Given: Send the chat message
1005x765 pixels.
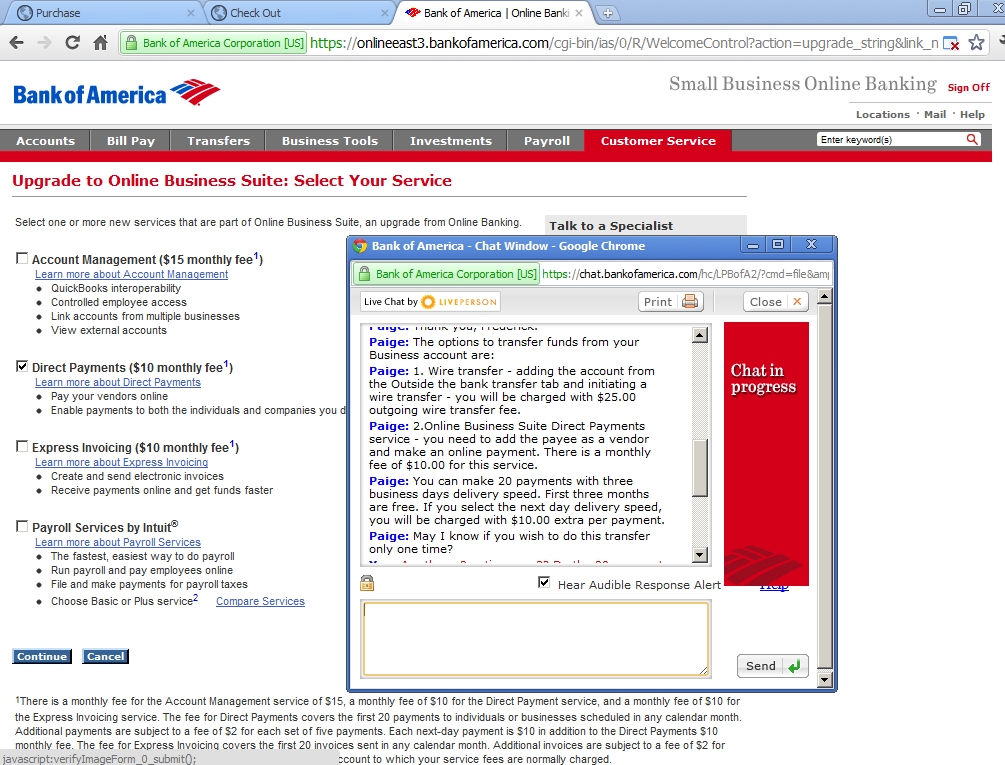Looking at the screenshot, I should pyautogui.click(x=772, y=666).
